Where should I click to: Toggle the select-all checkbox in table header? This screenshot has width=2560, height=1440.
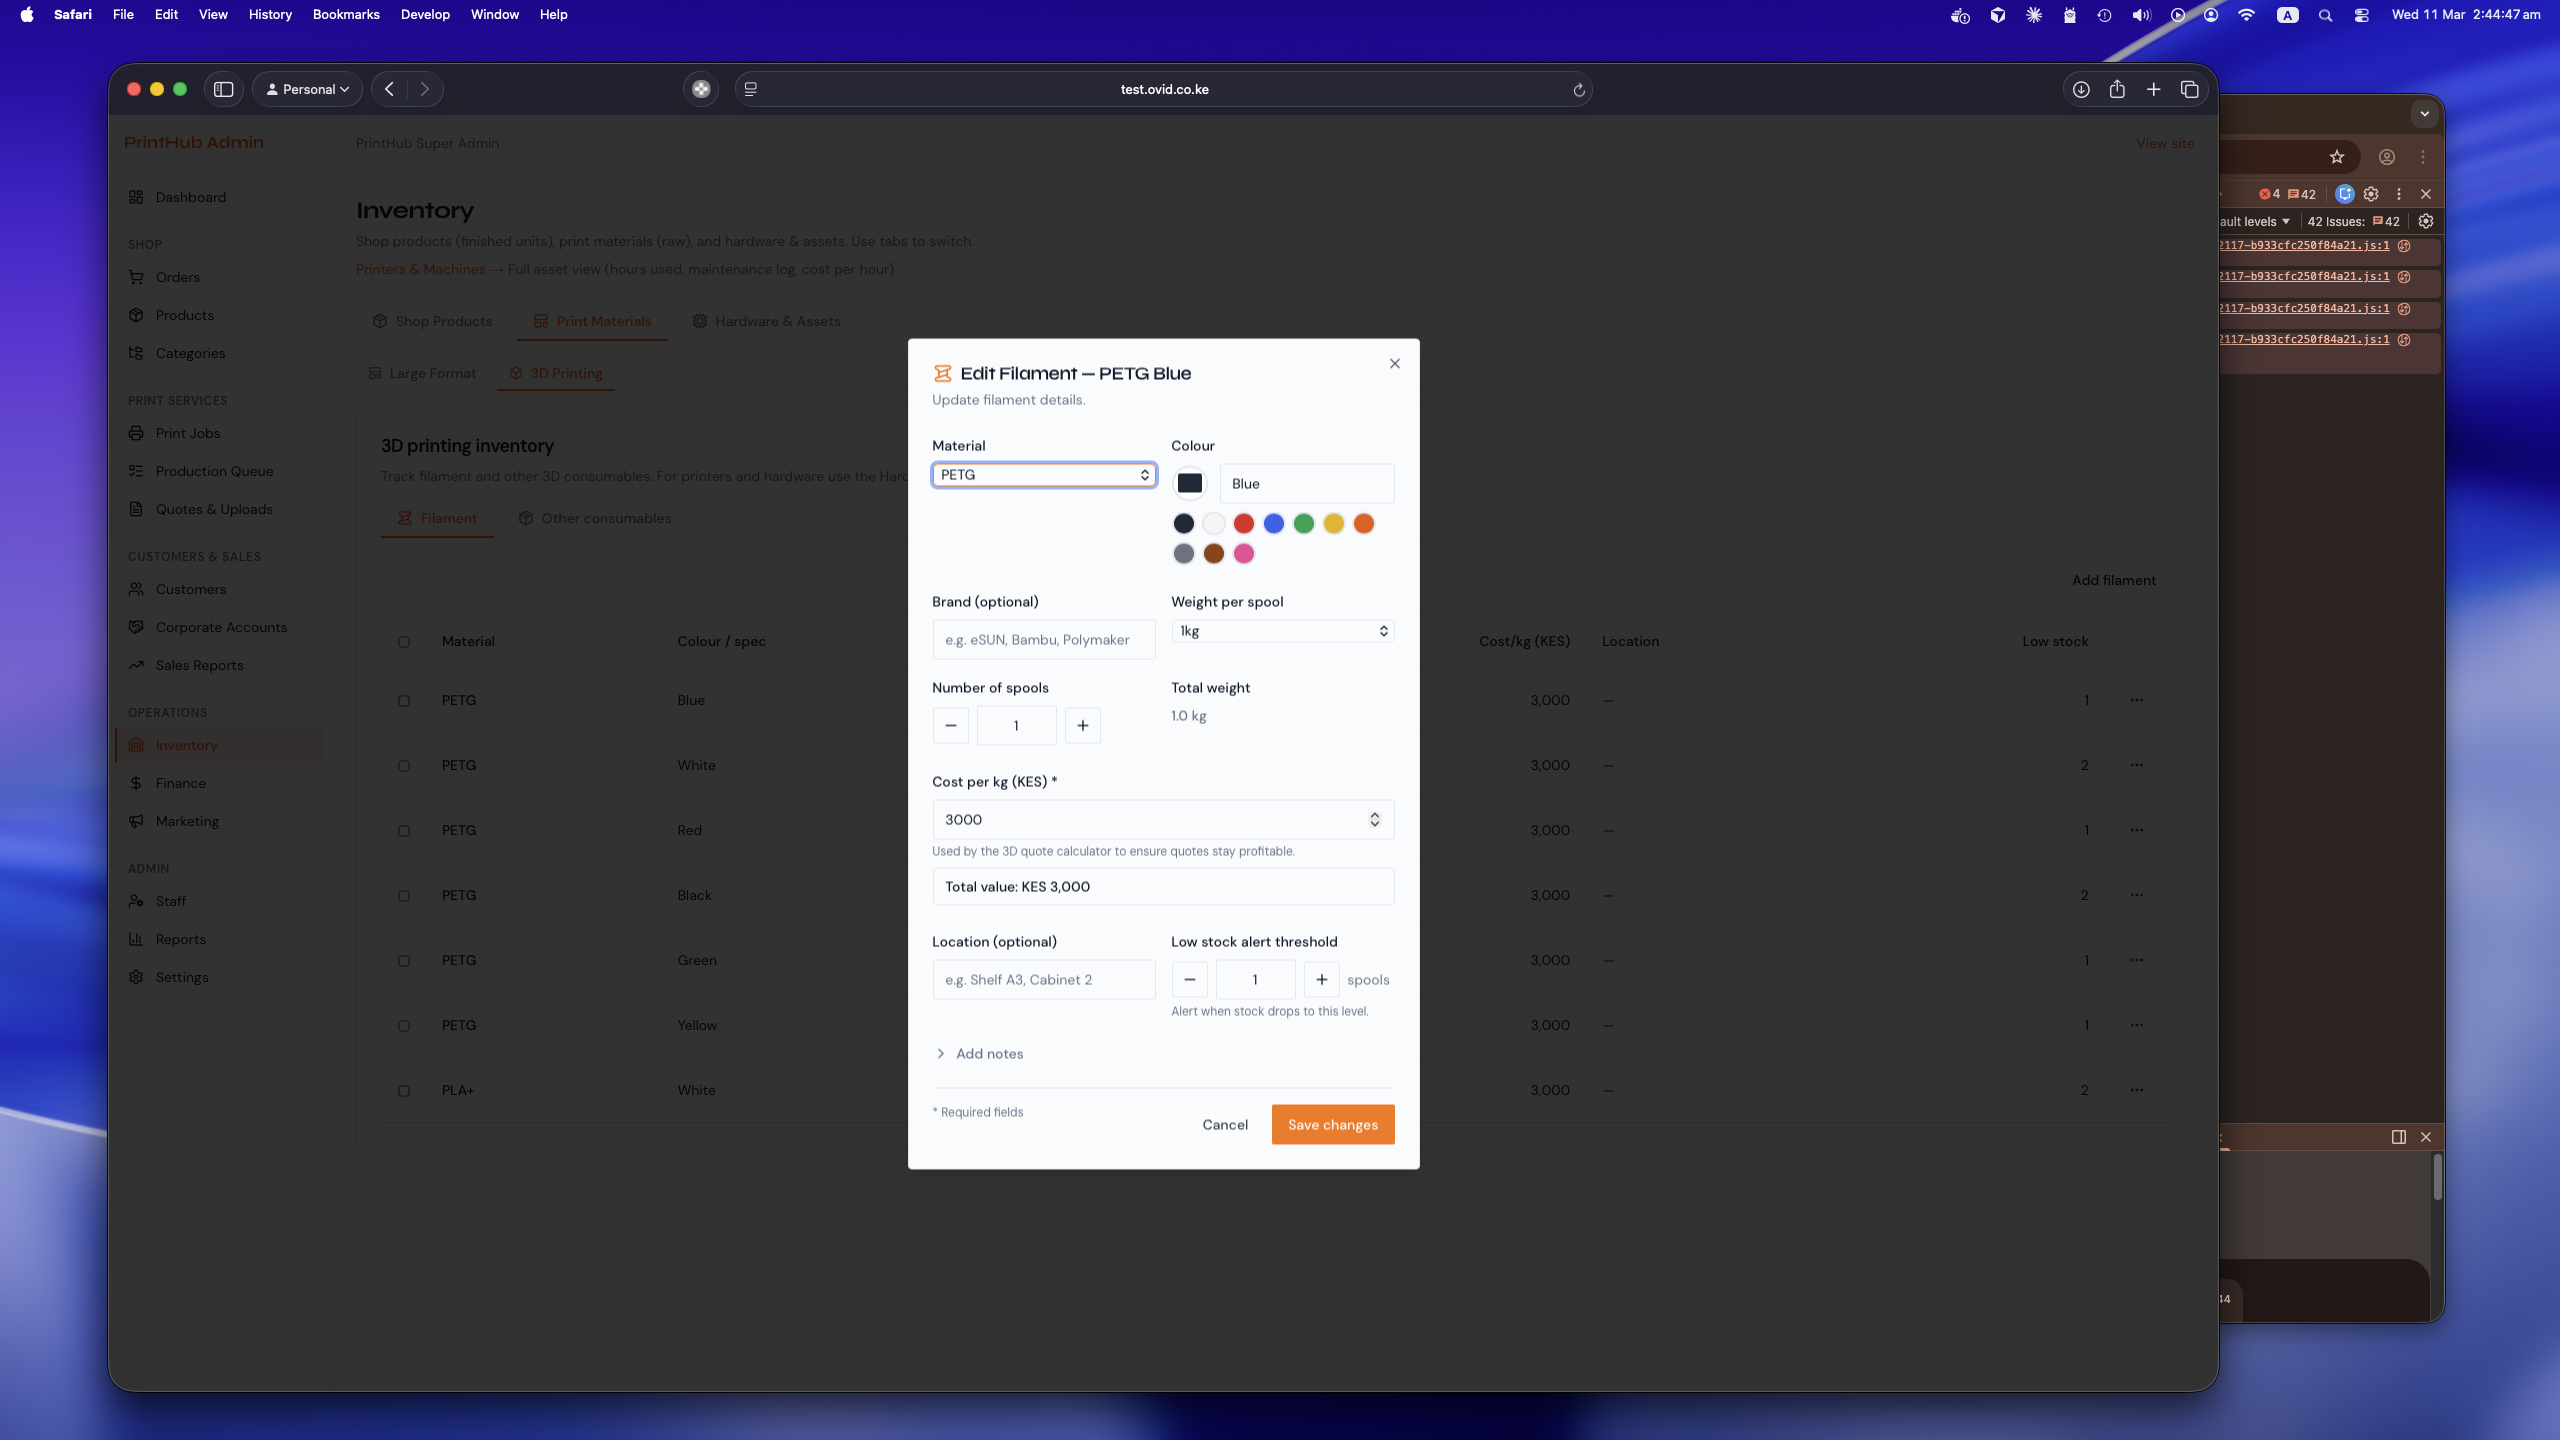[x=404, y=642]
